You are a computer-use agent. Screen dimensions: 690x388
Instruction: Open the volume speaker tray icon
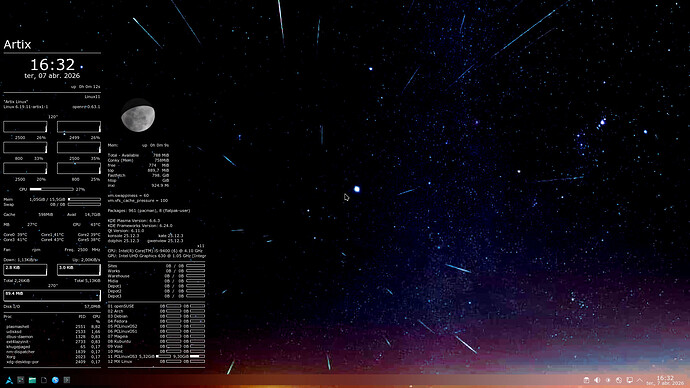pyautogui.click(x=597, y=380)
